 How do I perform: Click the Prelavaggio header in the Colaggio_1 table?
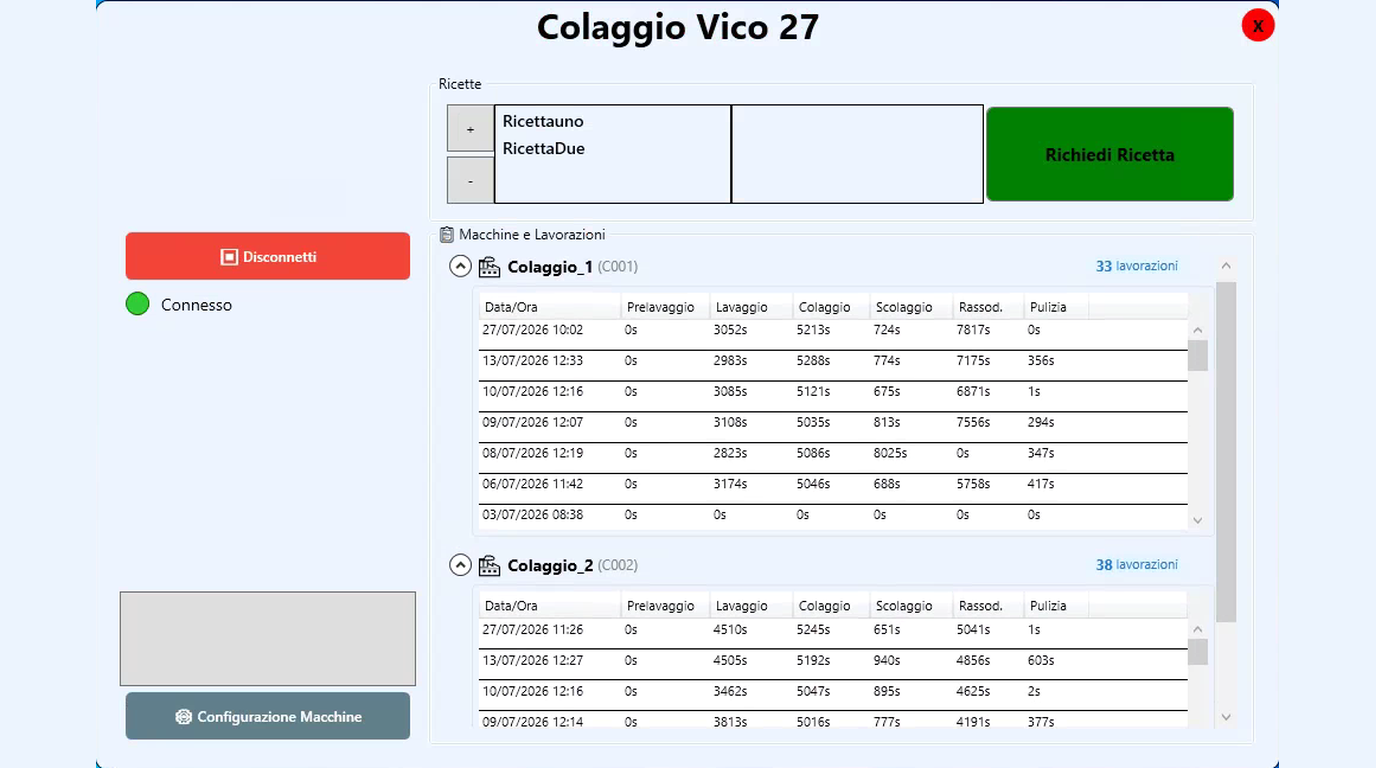[664, 307]
